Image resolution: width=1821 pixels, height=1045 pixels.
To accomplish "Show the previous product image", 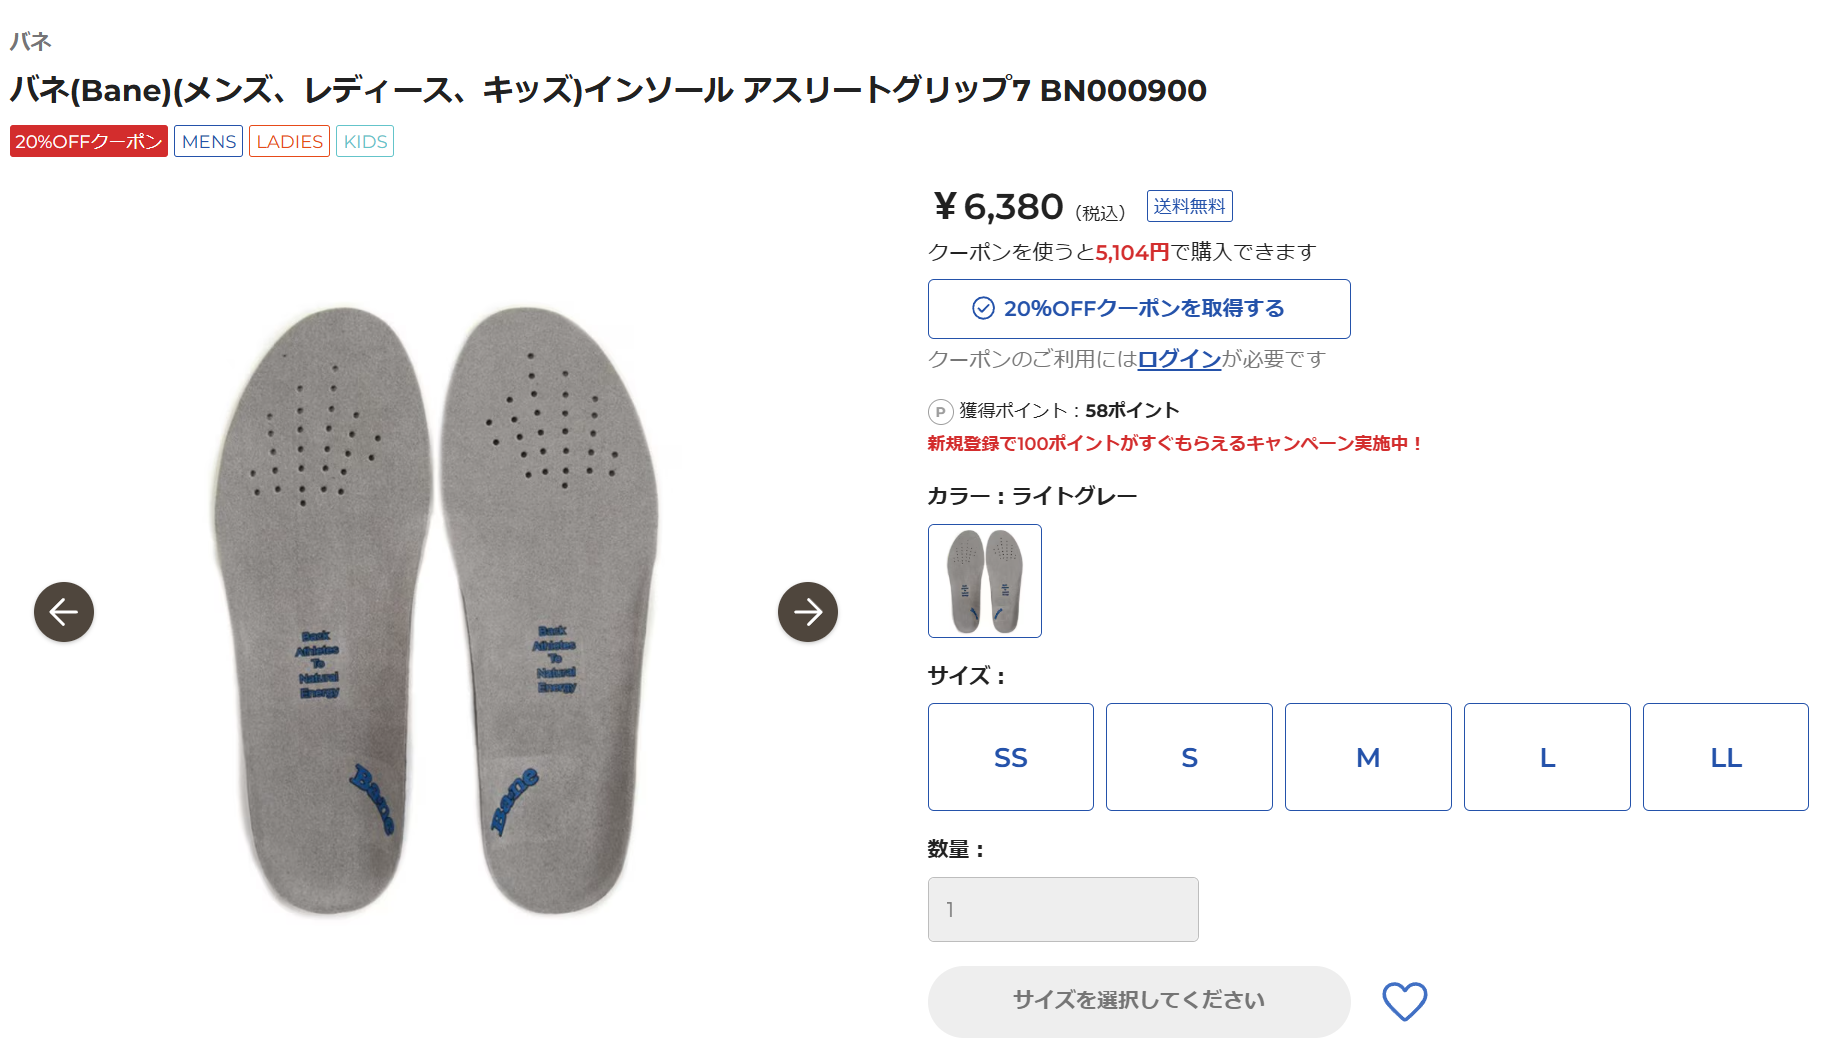I will point(64,612).
